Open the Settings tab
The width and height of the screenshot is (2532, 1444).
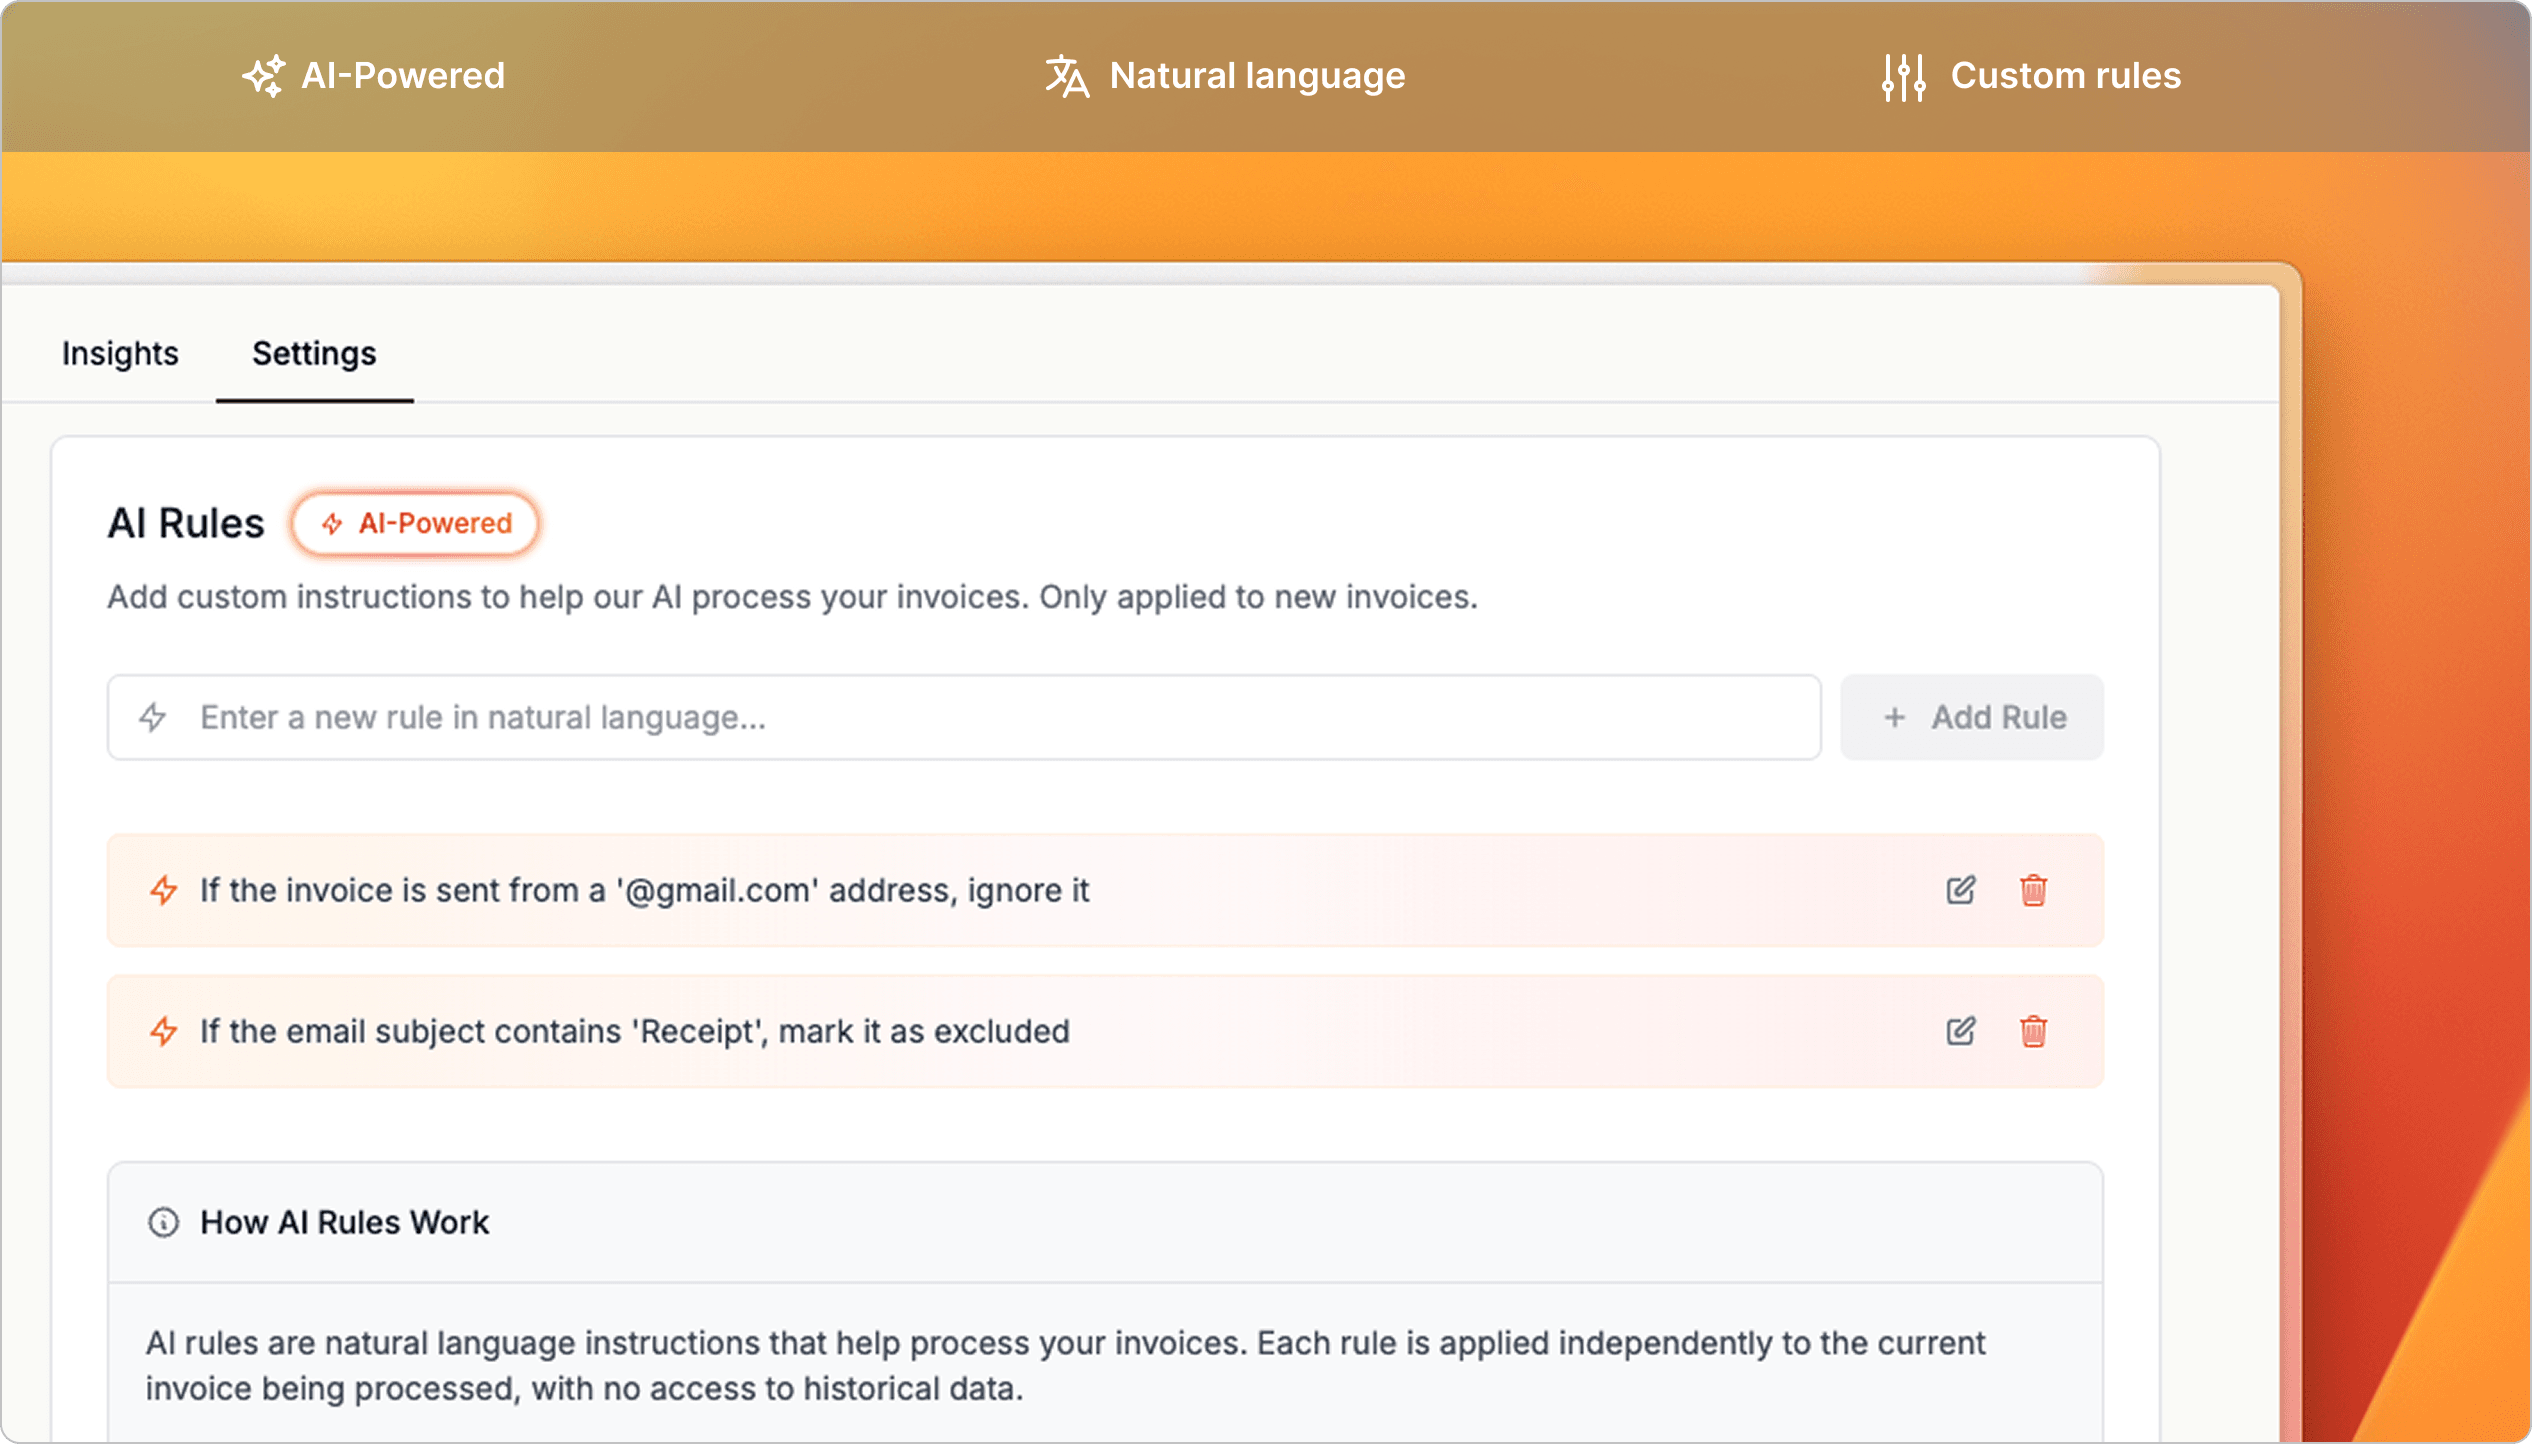coord(313,353)
